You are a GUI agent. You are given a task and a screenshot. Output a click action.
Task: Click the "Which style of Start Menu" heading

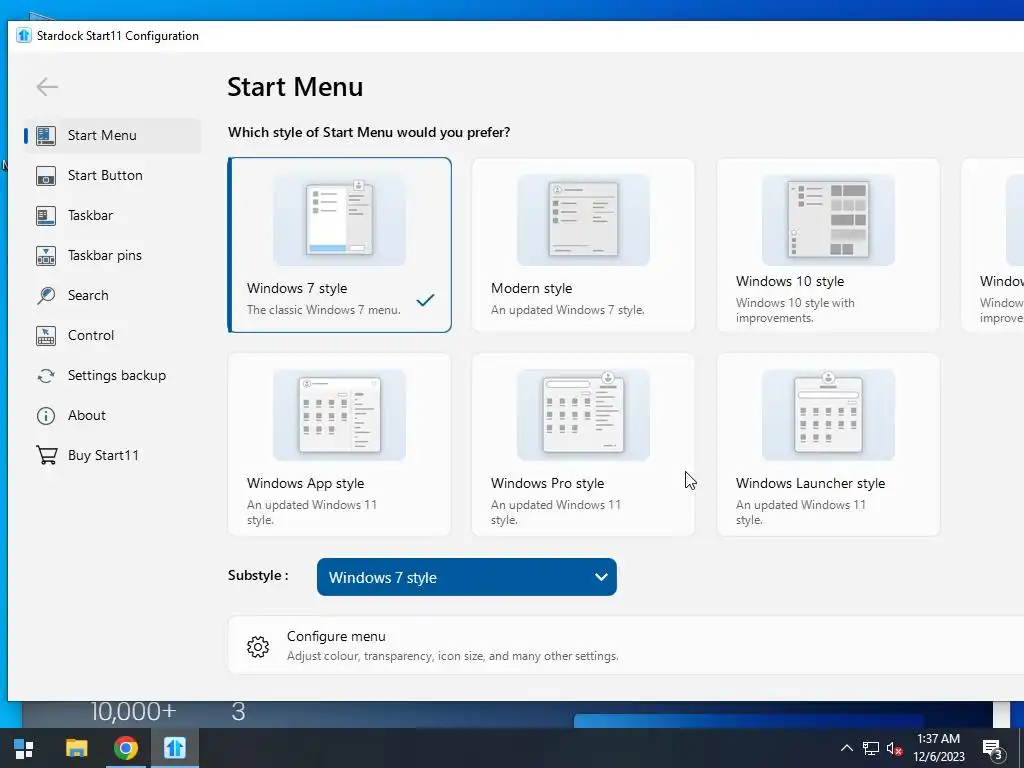[x=369, y=133]
